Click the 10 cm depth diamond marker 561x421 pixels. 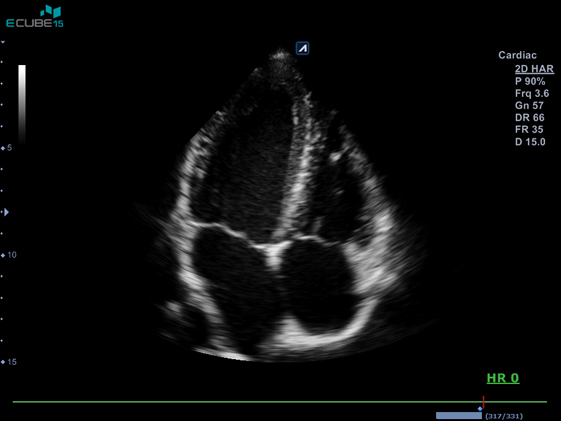3,255
